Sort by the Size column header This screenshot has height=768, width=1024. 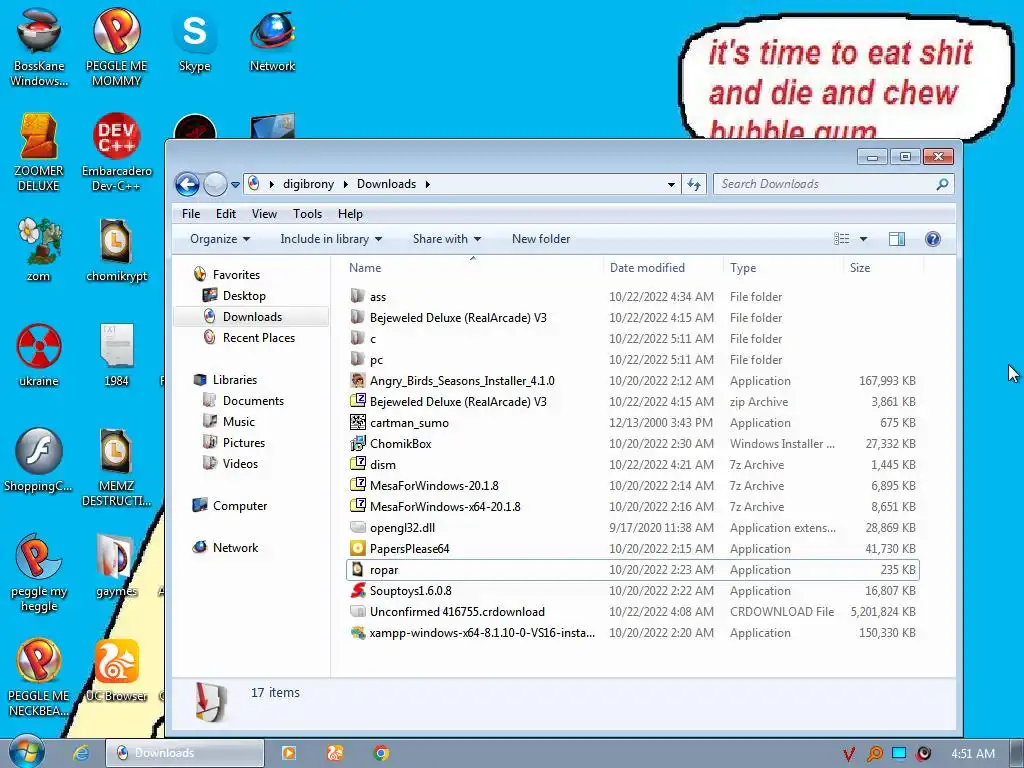(x=884, y=268)
